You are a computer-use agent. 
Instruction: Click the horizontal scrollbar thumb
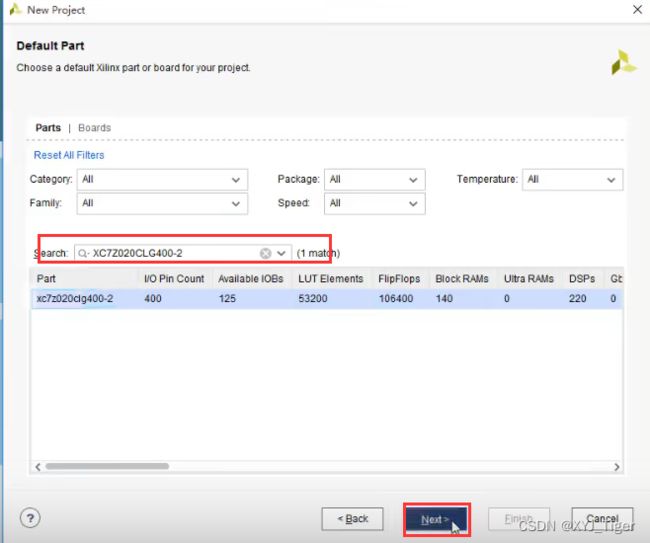[x=107, y=466]
